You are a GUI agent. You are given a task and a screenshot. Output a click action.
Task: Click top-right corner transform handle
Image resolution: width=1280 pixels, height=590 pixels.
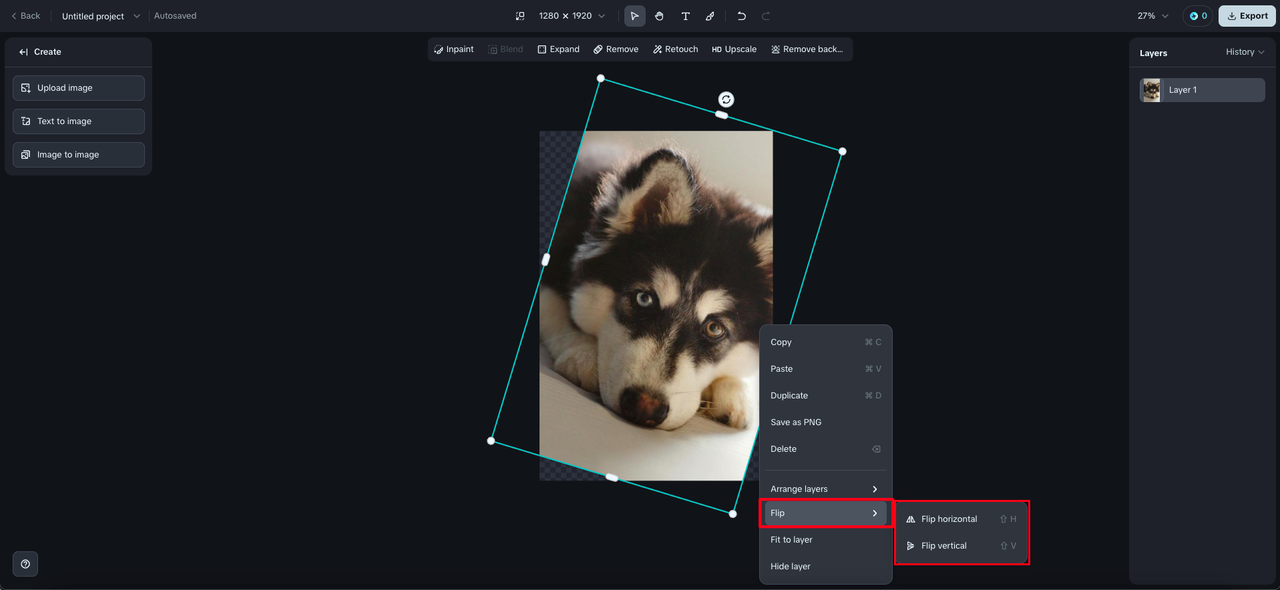842,151
